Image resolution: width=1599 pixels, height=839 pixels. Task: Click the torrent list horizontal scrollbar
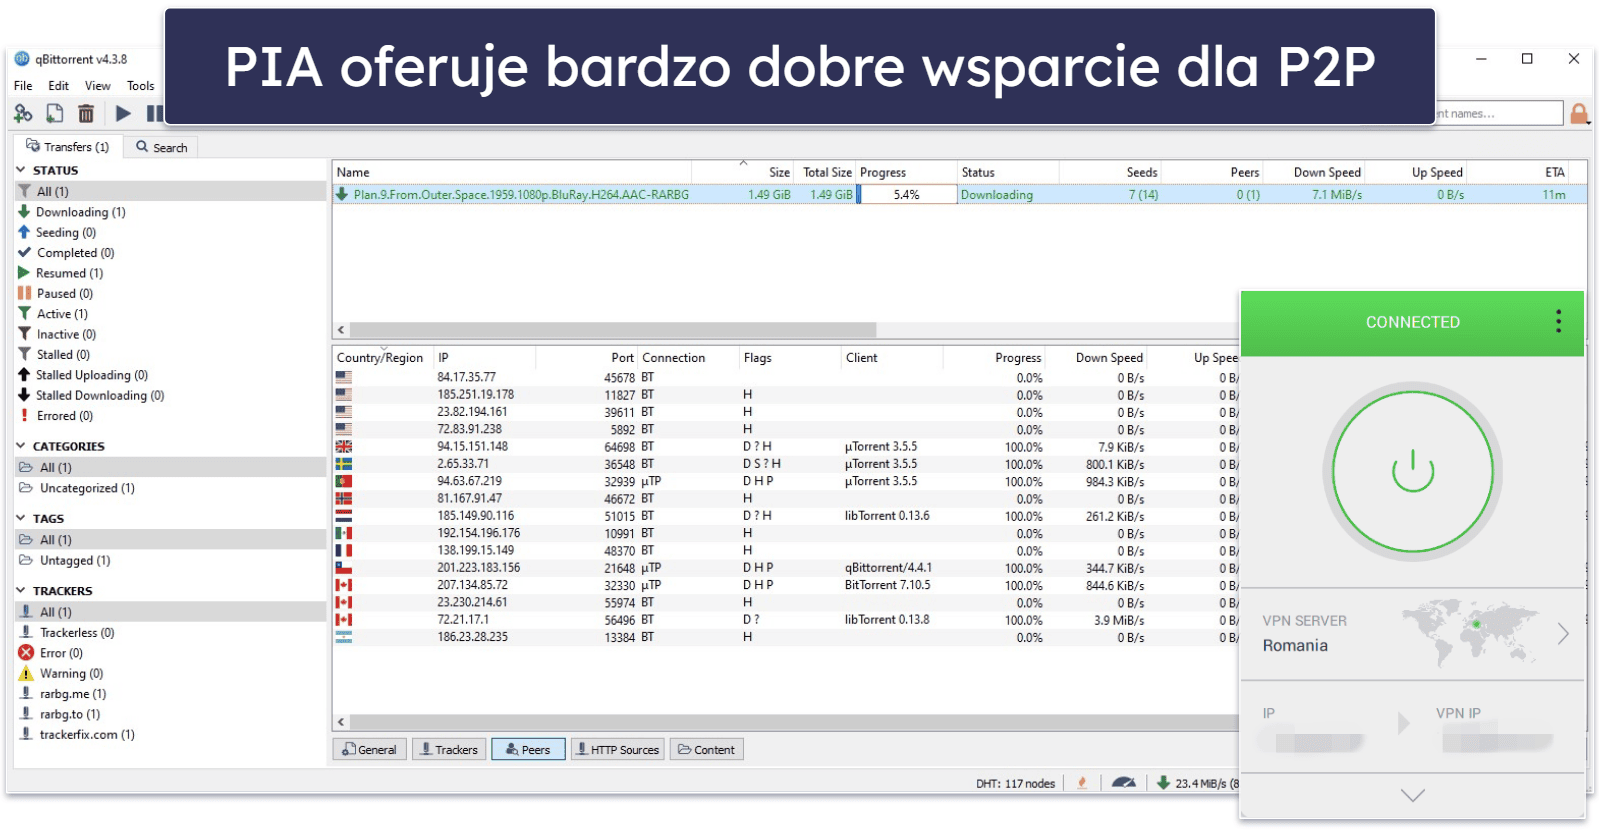[613, 330]
